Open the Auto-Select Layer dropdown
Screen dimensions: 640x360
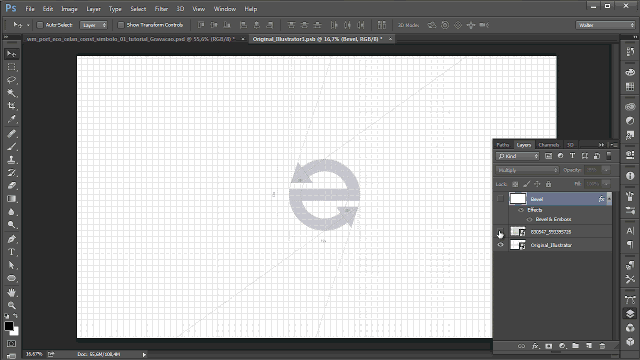point(93,25)
